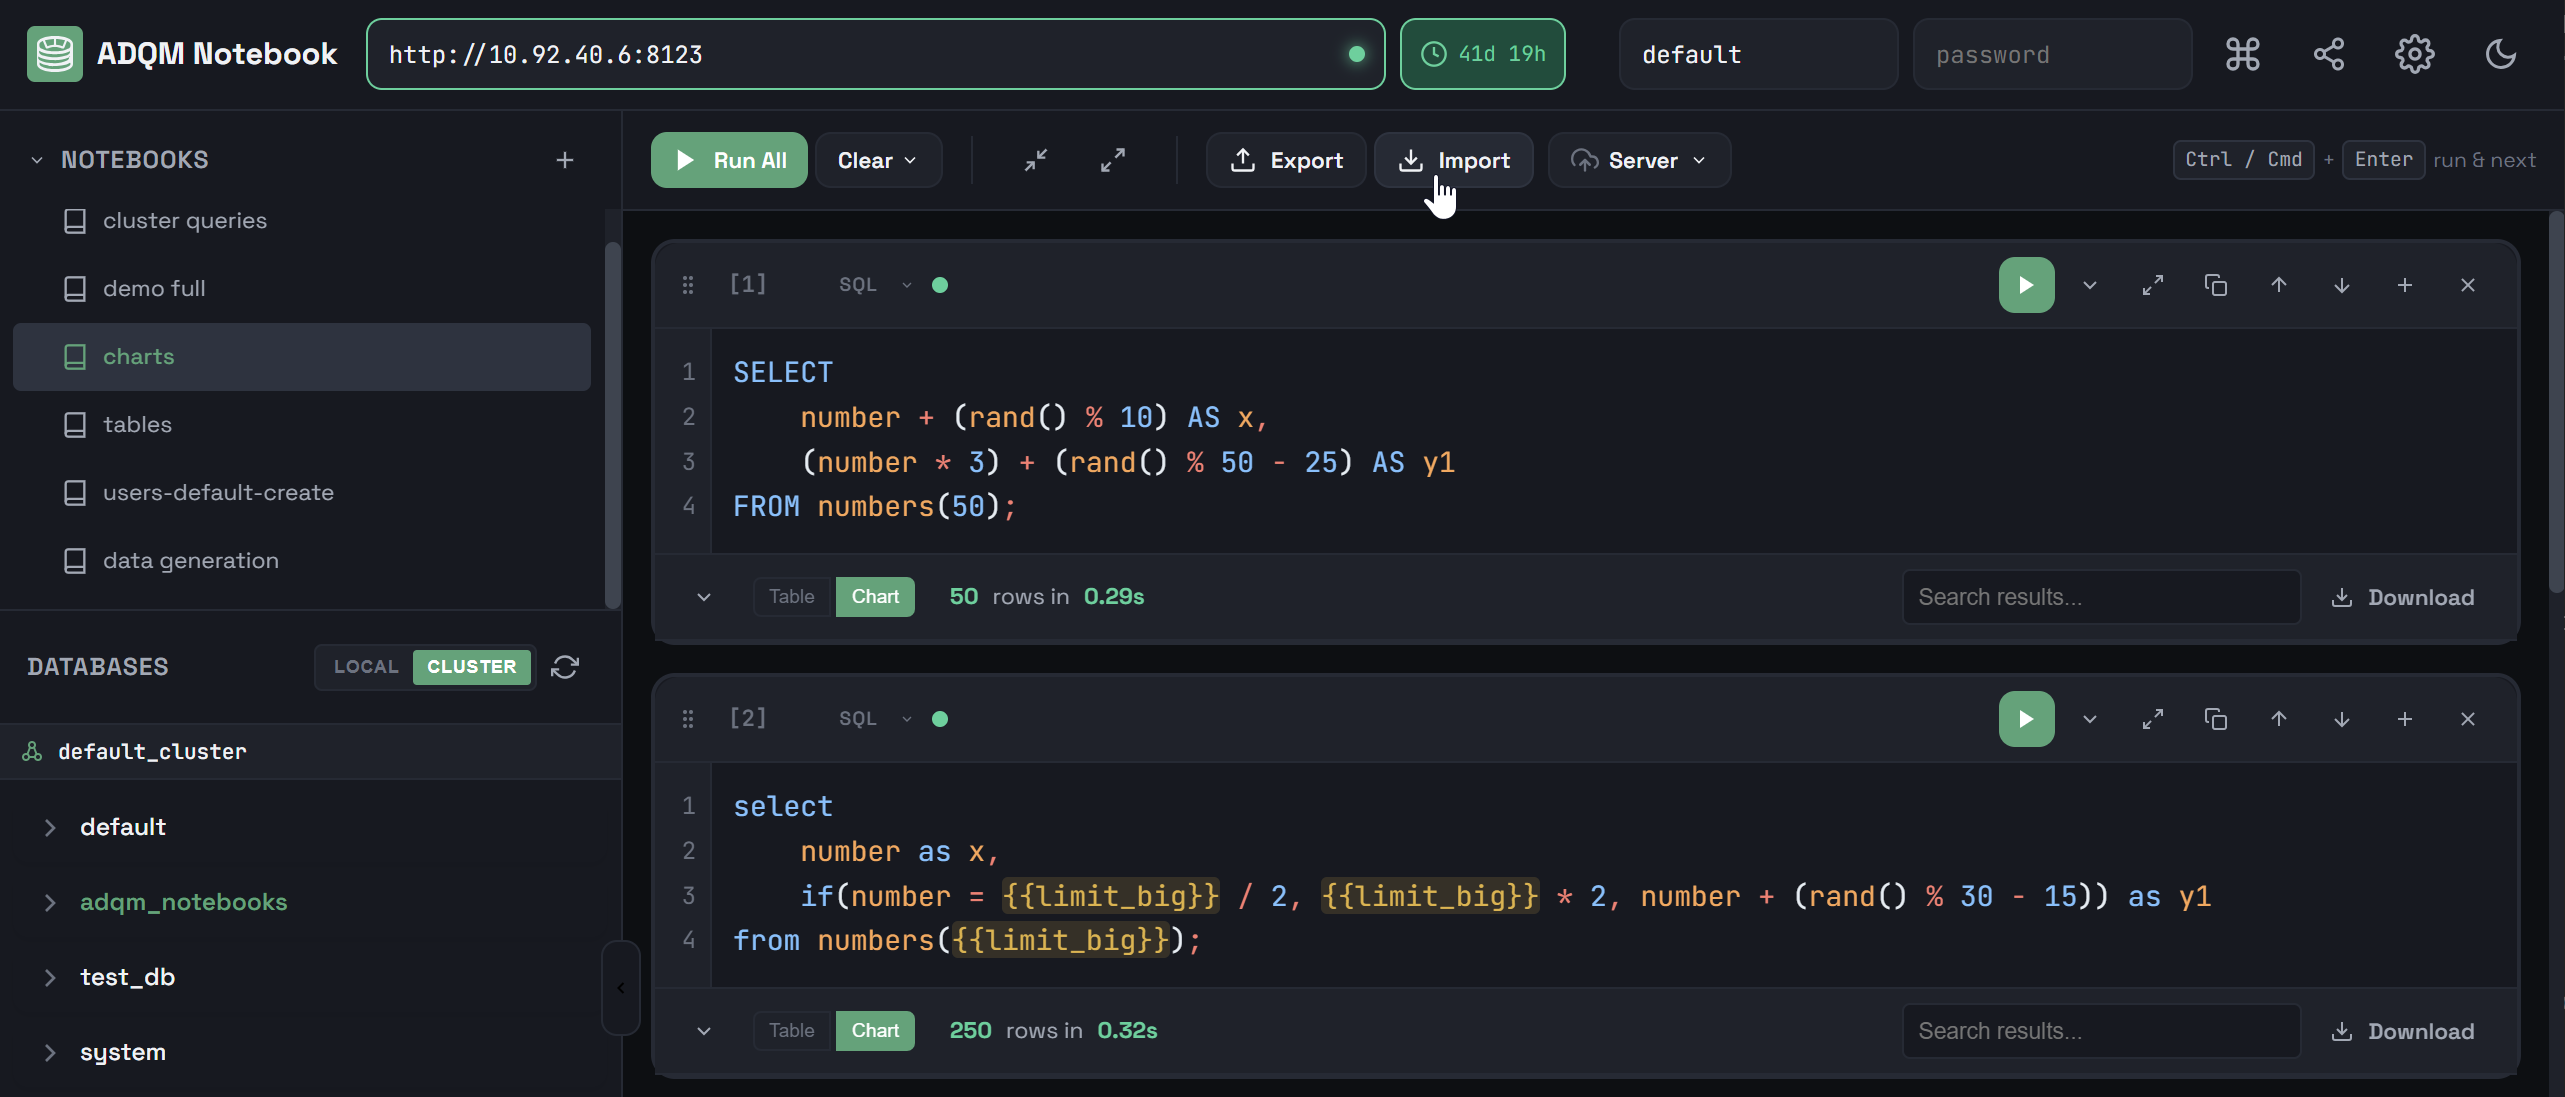Open the Server dropdown menu
This screenshot has width=2565, height=1097.
click(1638, 160)
